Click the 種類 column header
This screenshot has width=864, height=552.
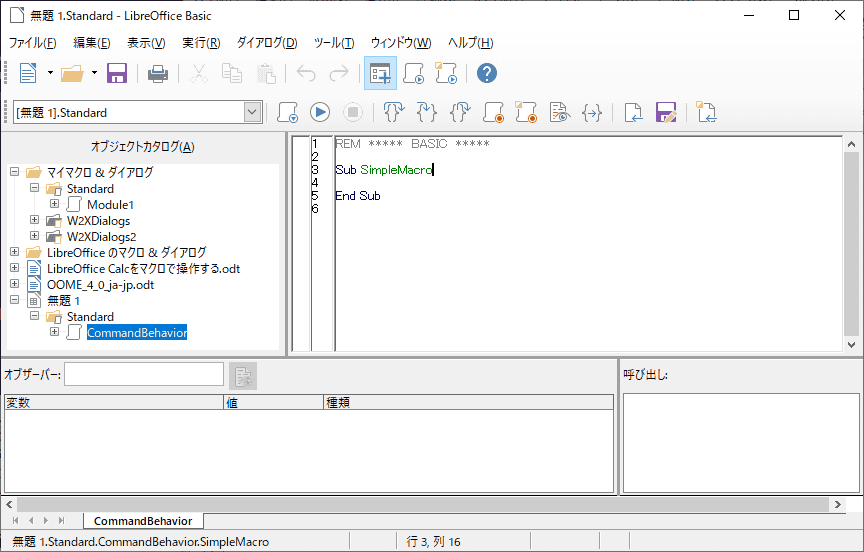click(468, 402)
